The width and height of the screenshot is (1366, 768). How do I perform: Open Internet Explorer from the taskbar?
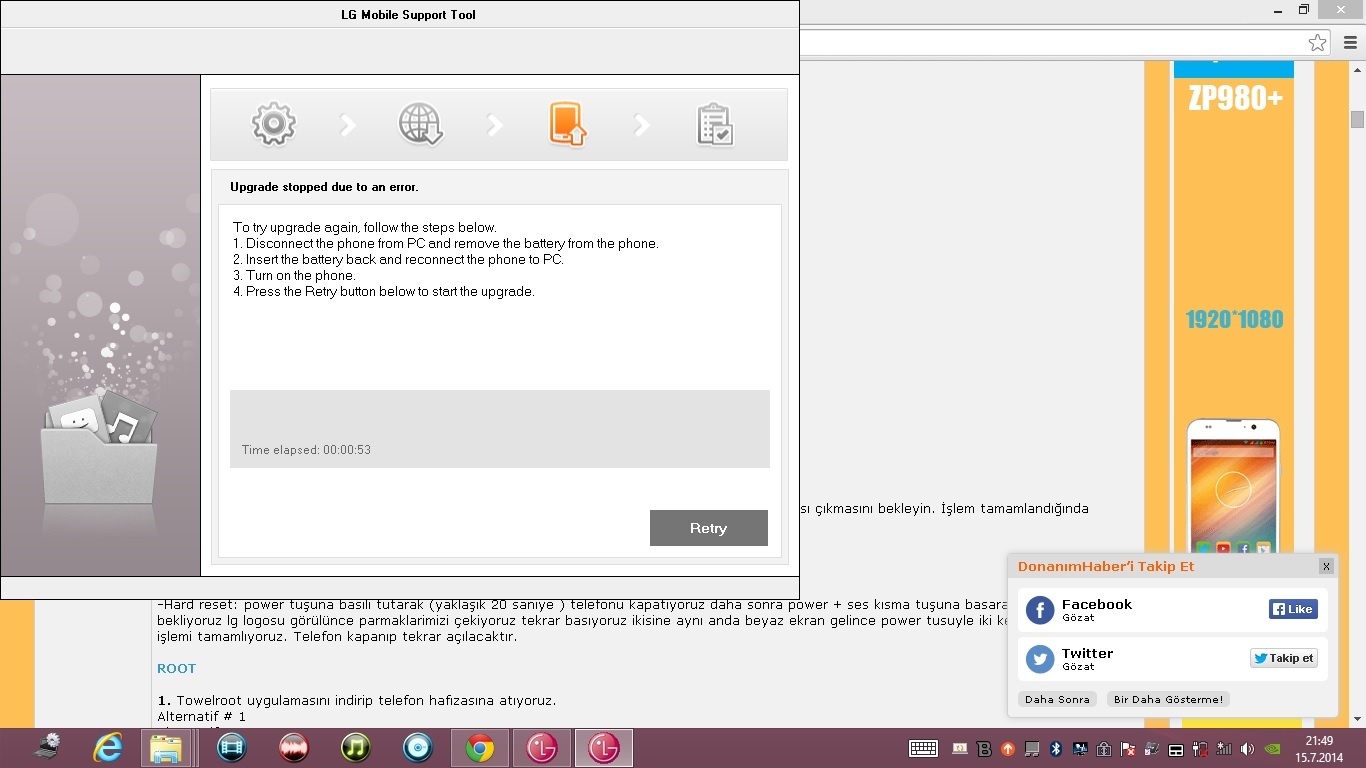[x=107, y=748]
